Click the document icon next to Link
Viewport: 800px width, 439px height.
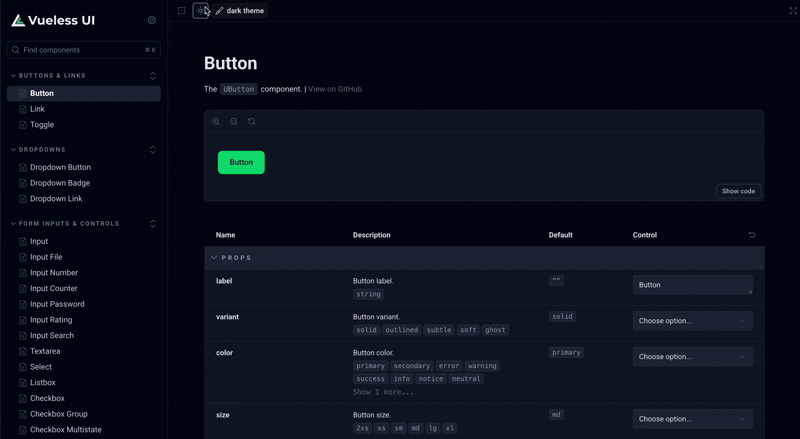pos(22,109)
